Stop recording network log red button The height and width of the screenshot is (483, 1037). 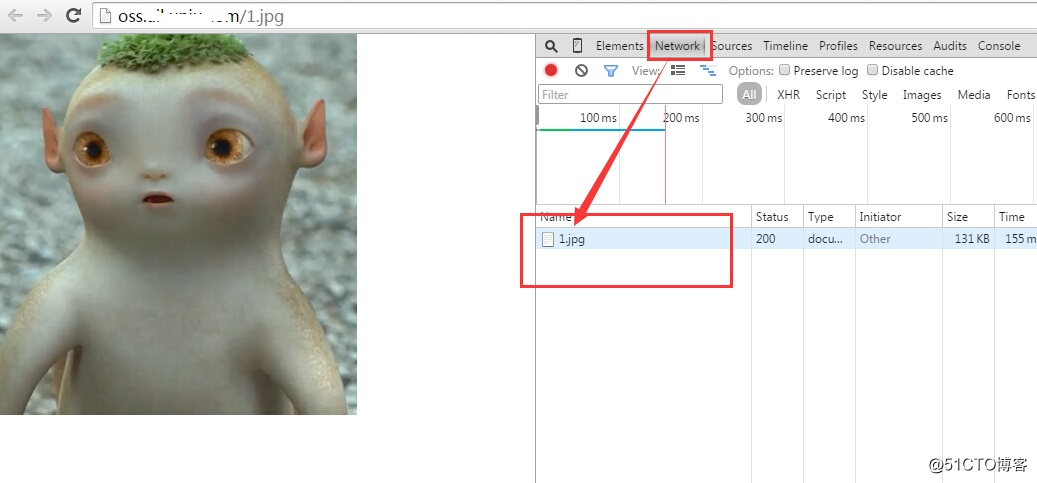551,70
